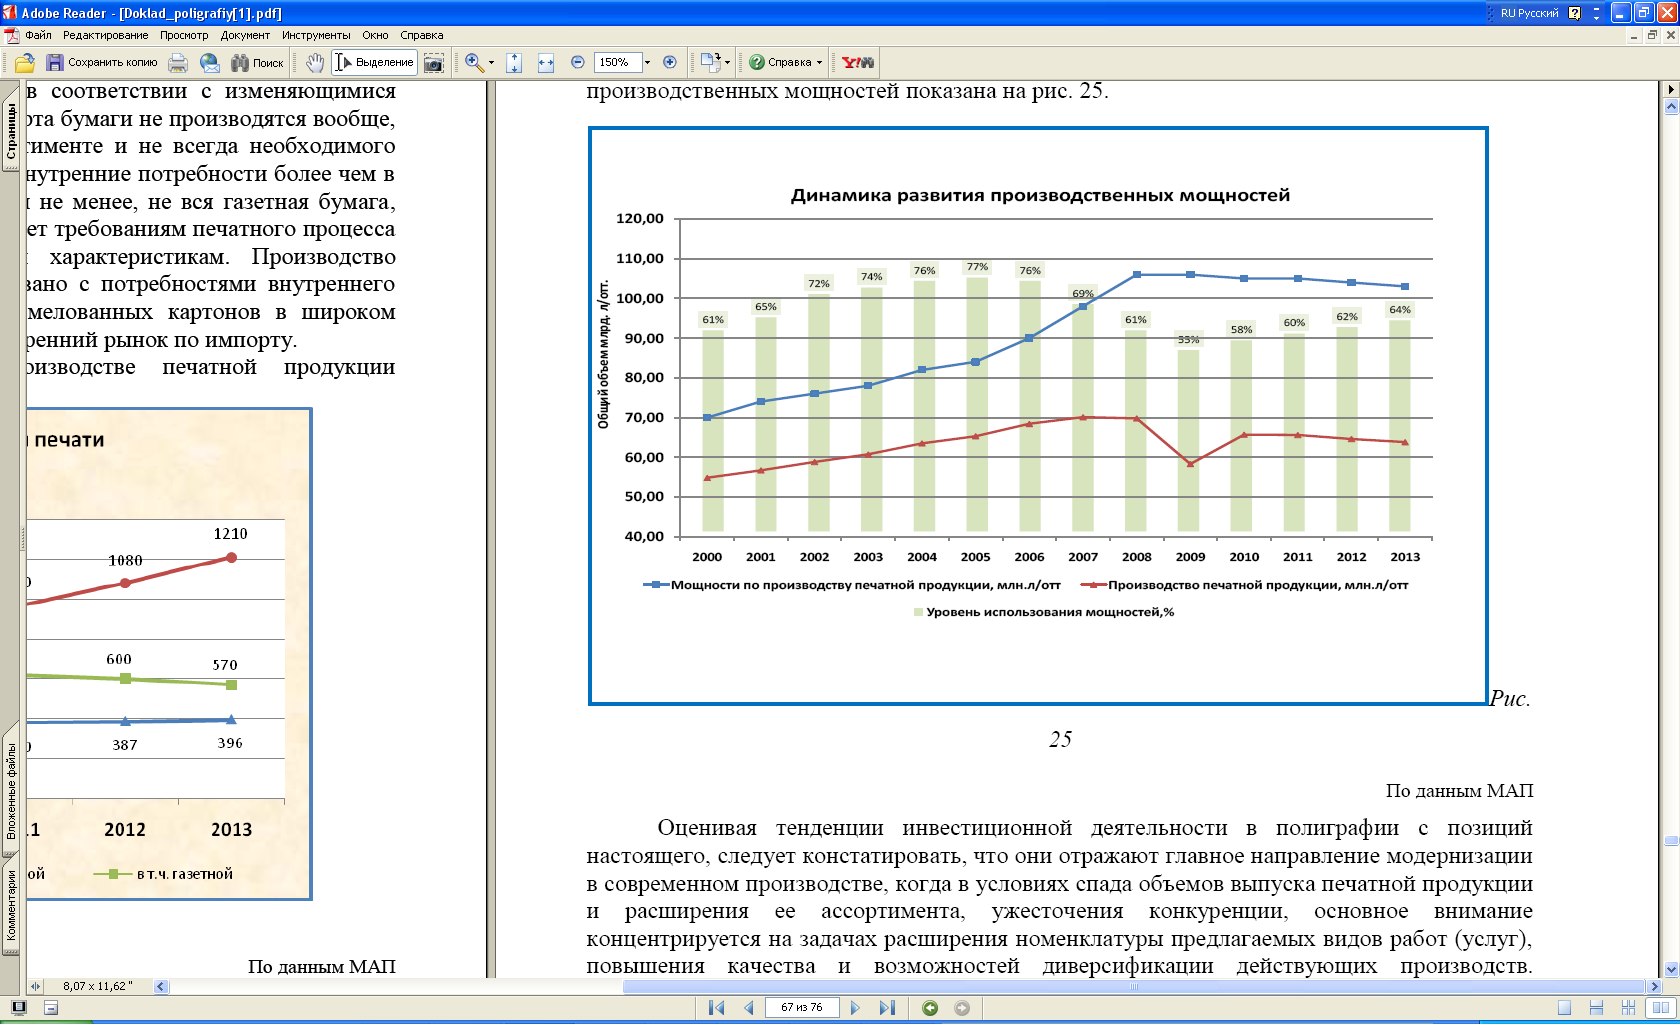Click the vertical scrollbar down arrow
1680x1024 pixels.
pyautogui.click(x=1671, y=969)
